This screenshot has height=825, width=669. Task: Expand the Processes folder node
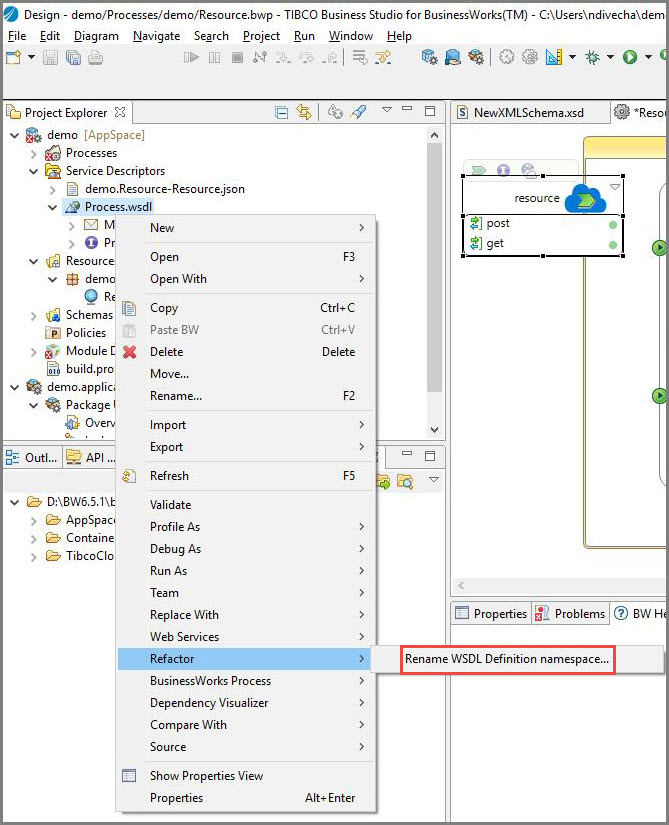[34, 154]
